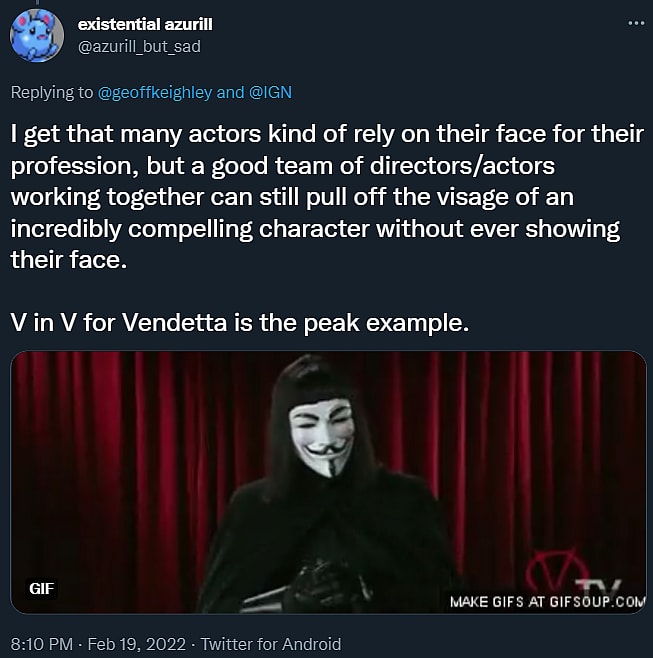Click the GIF badge on the media
The image size is (653, 658).
click(41, 588)
